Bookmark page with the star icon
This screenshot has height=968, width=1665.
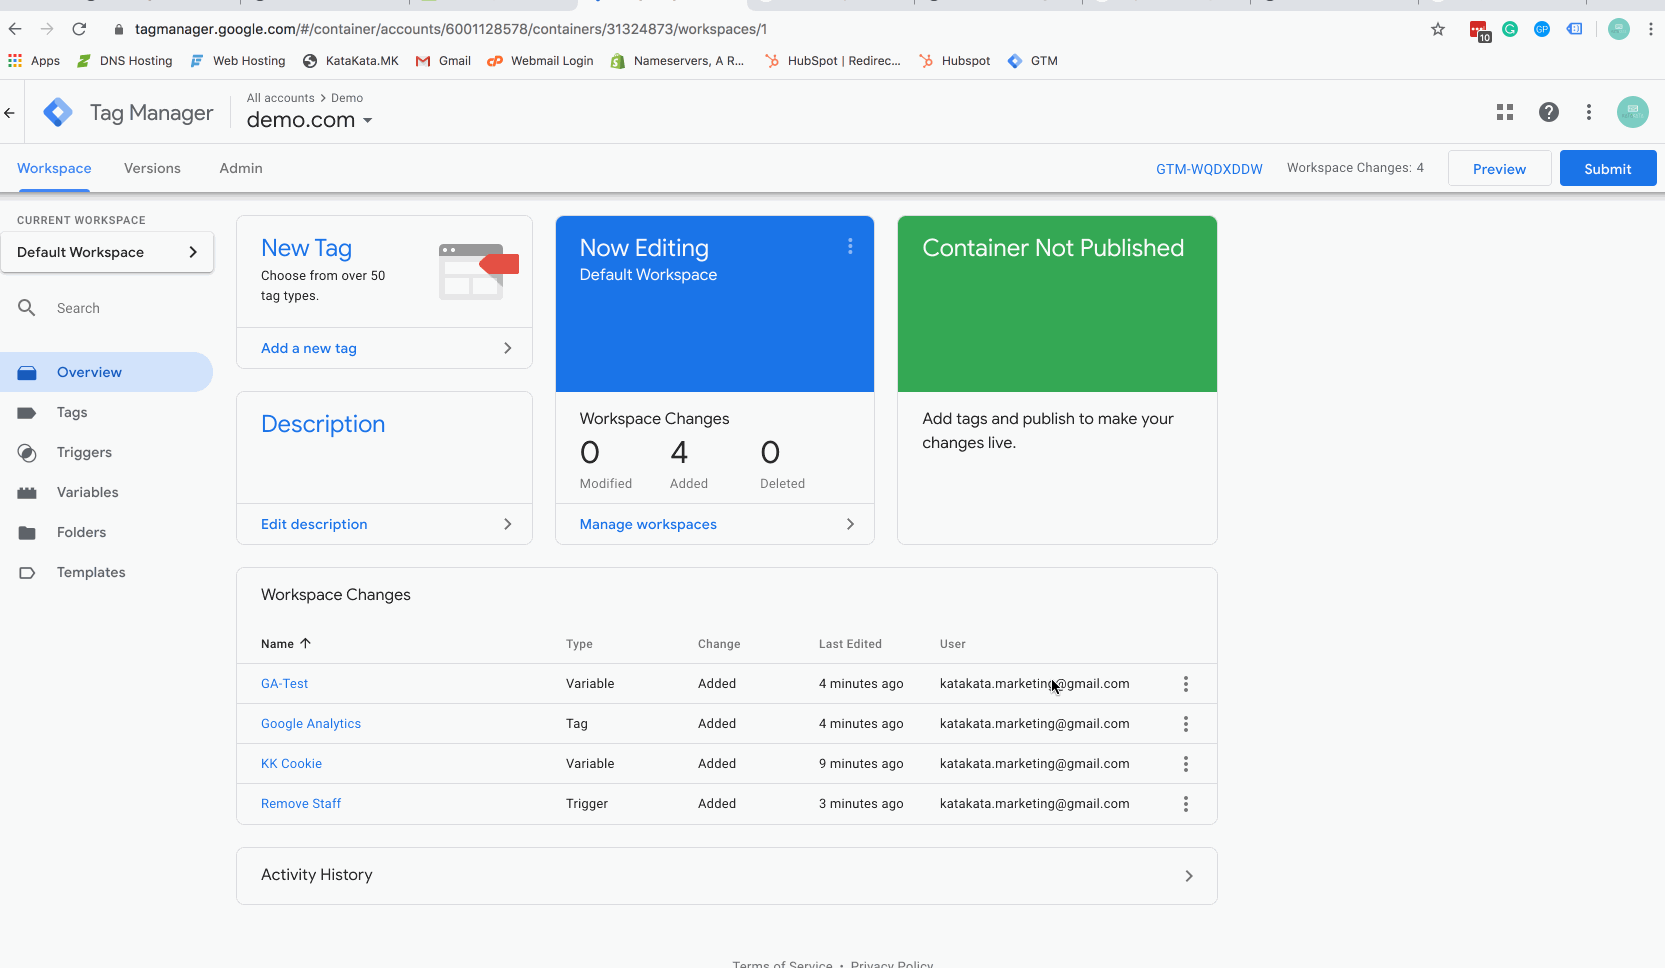(x=1437, y=29)
